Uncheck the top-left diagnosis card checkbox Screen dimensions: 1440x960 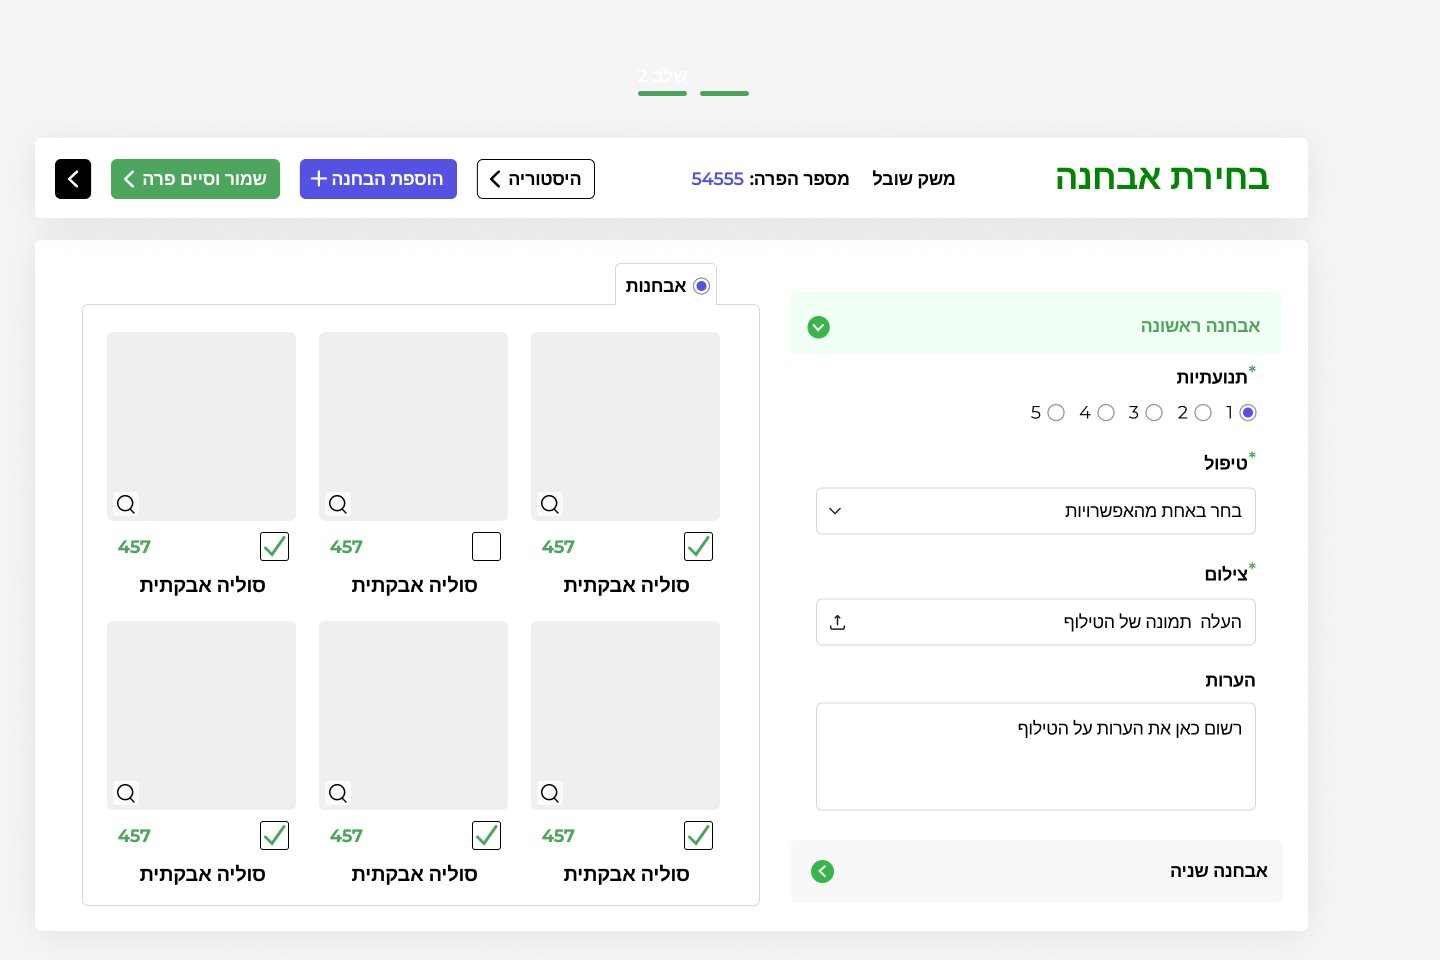(x=274, y=546)
